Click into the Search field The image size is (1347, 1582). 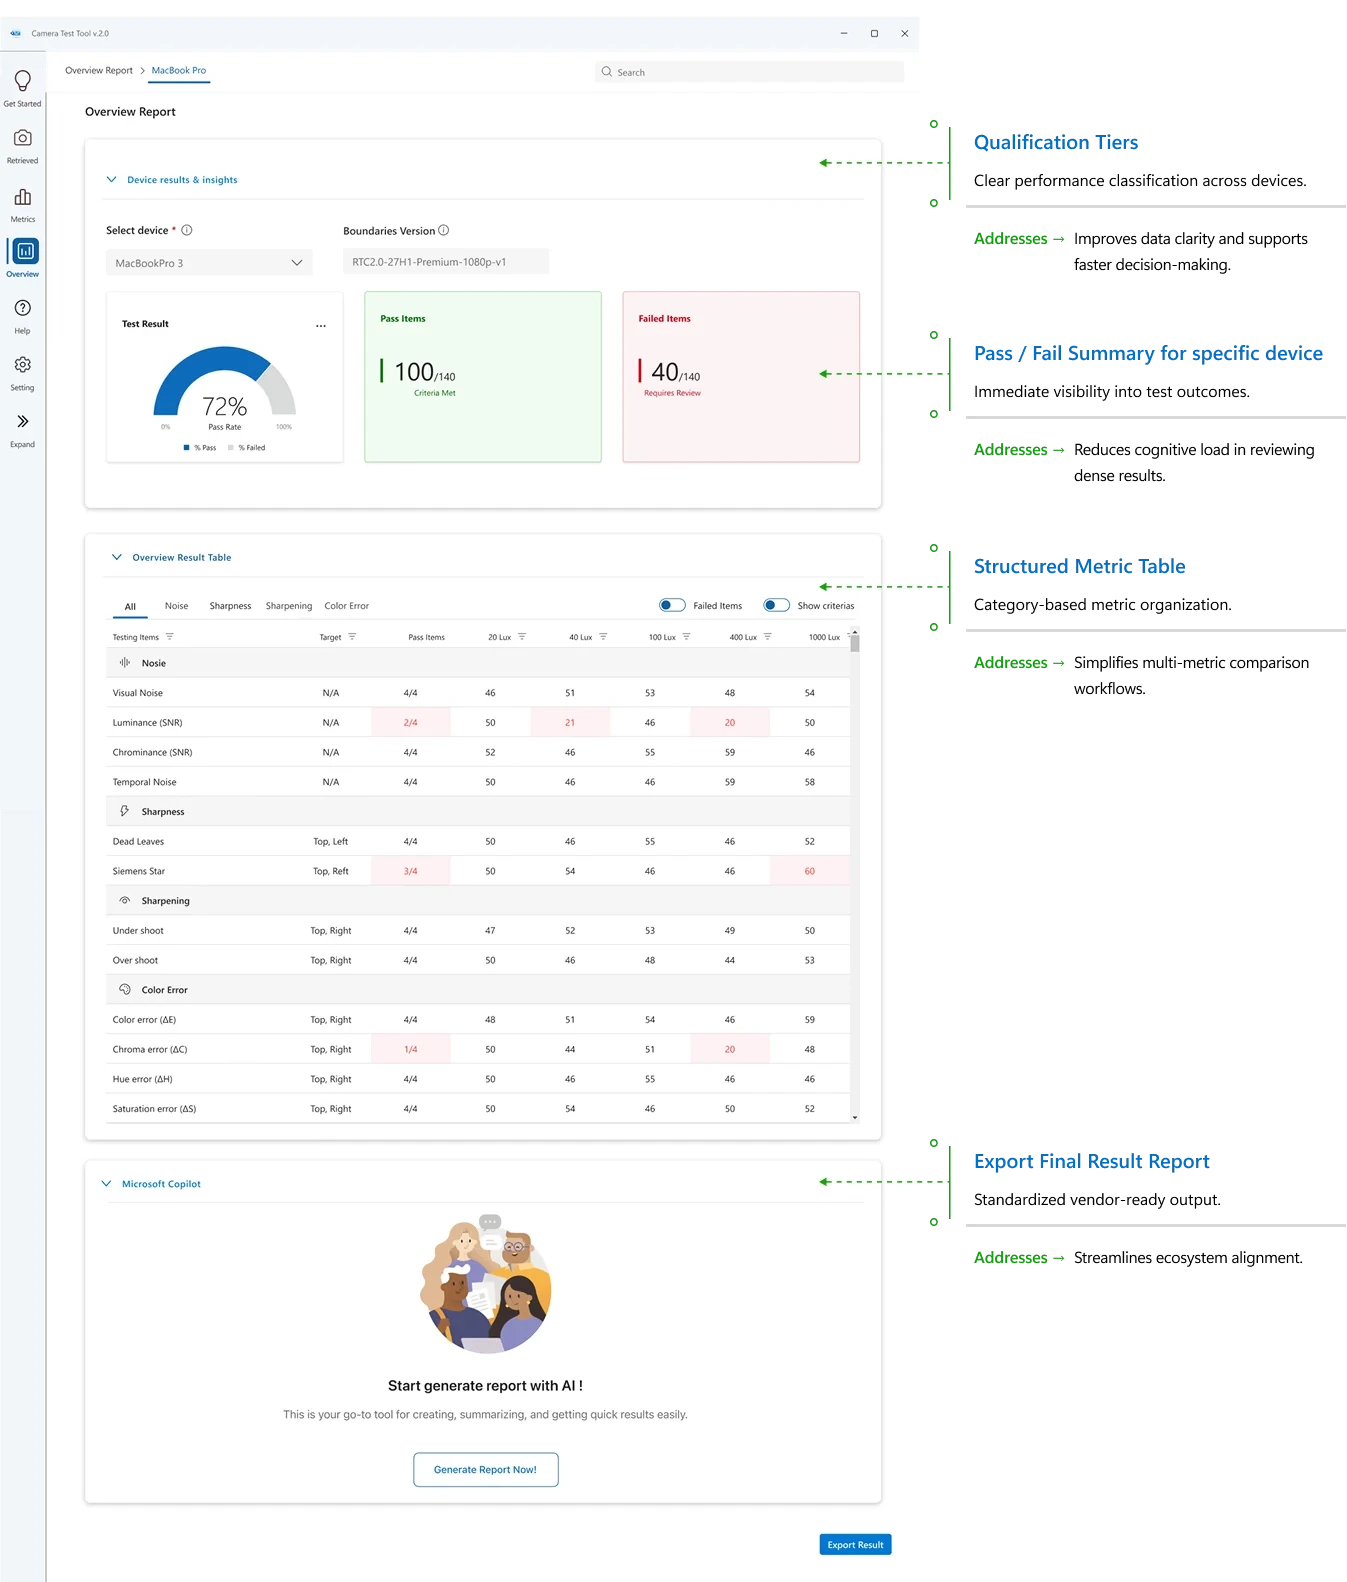(750, 72)
